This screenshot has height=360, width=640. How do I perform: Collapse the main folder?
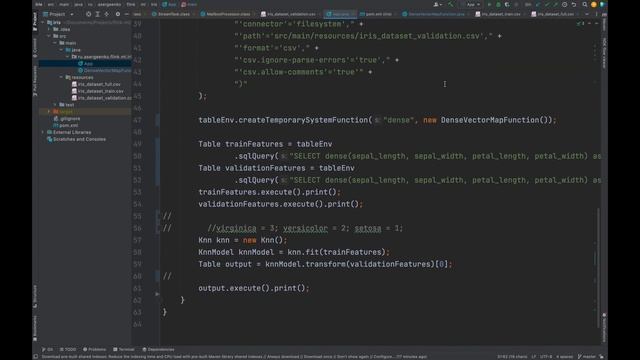point(56,43)
